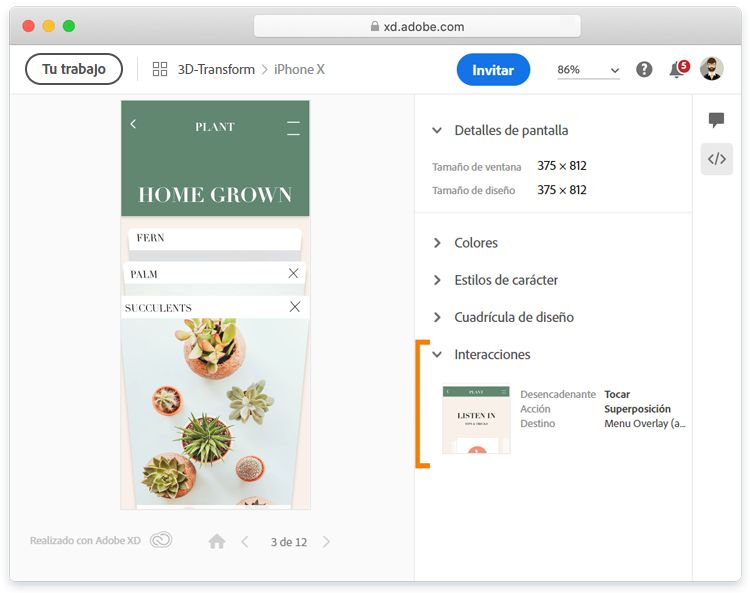
Task: Expand the Estilos de carácter section
Action: tap(437, 280)
